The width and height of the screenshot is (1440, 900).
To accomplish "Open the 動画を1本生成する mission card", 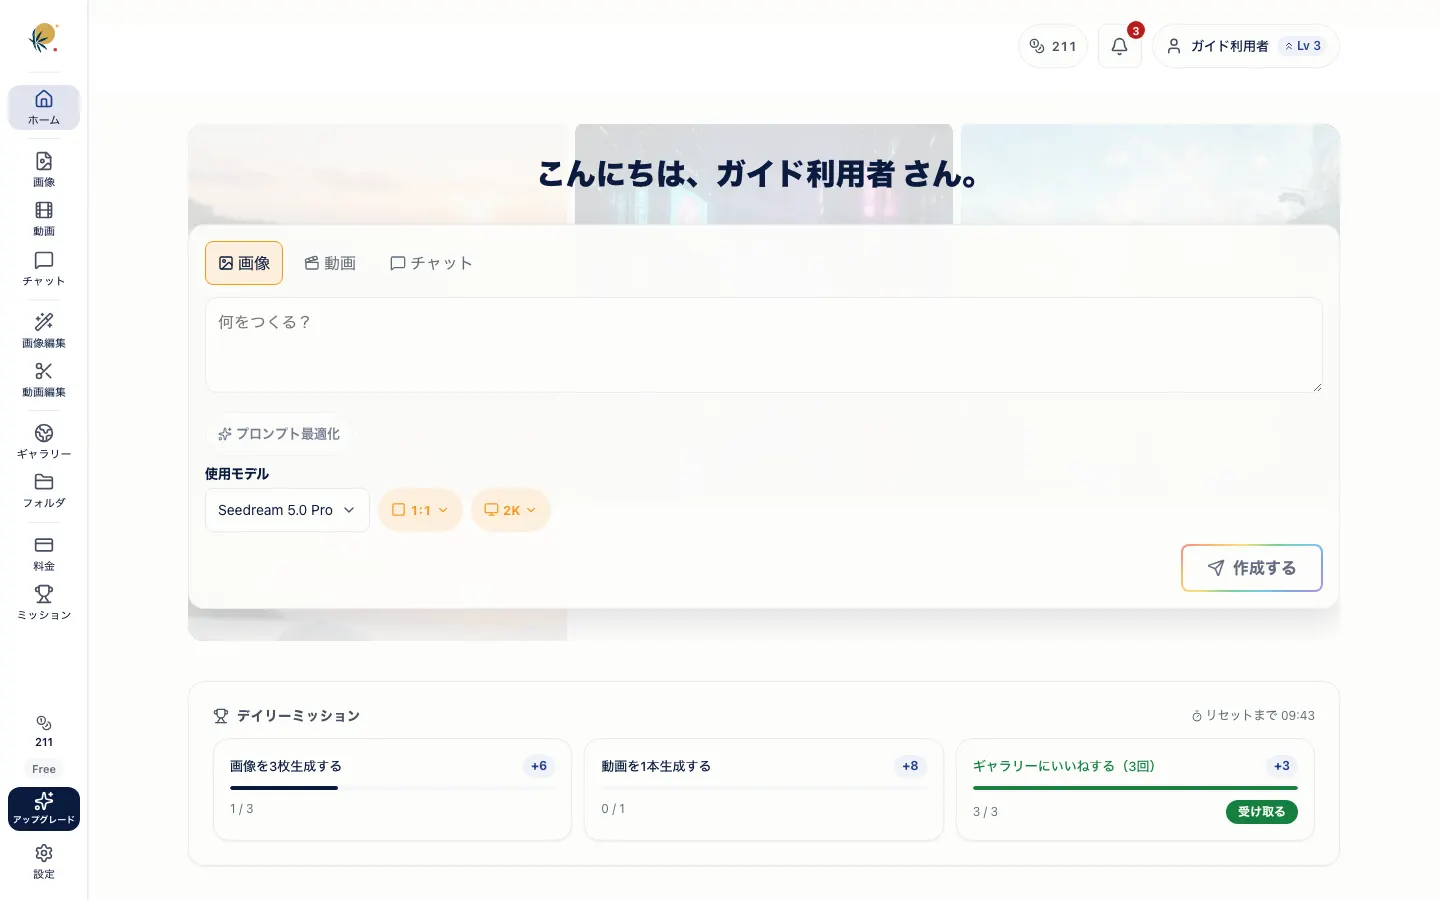I will pyautogui.click(x=764, y=790).
